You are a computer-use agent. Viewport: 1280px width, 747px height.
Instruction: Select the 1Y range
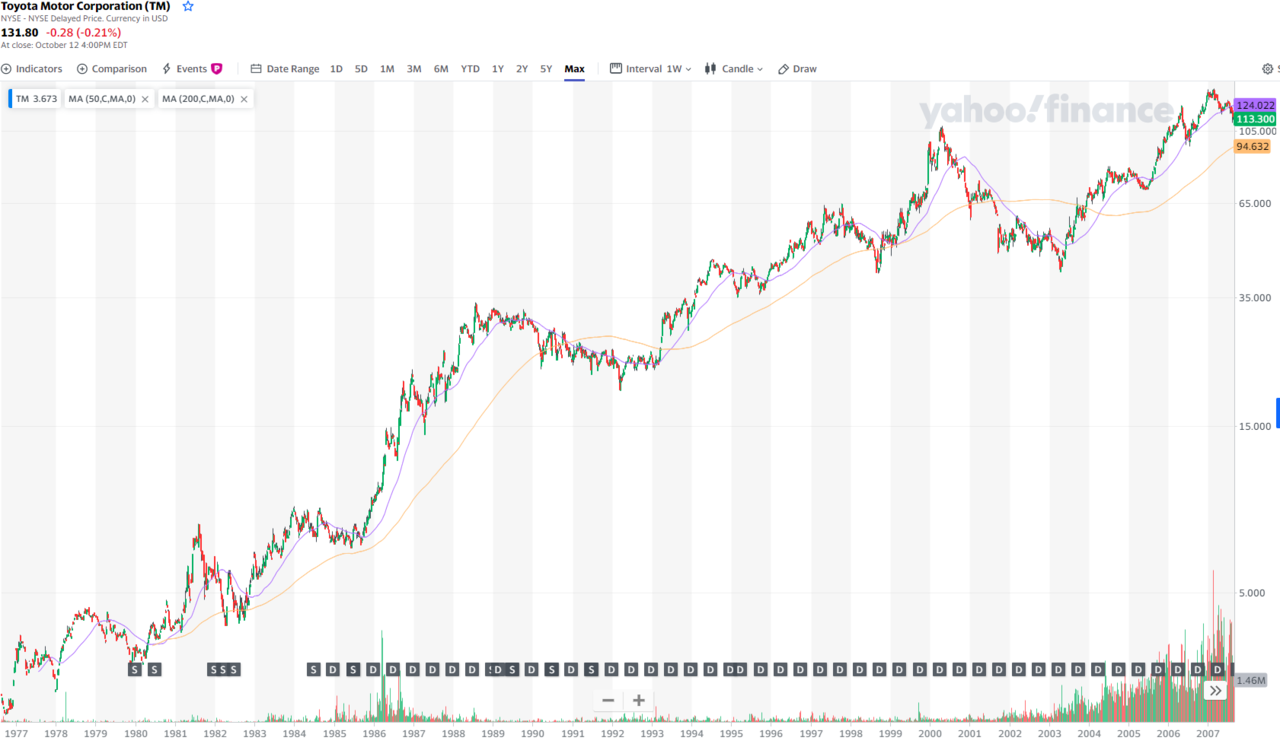(498, 69)
